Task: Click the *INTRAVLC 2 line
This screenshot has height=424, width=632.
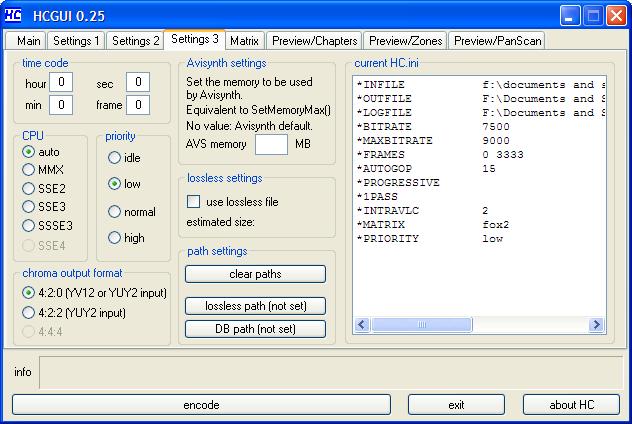Action: coord(423,210)
